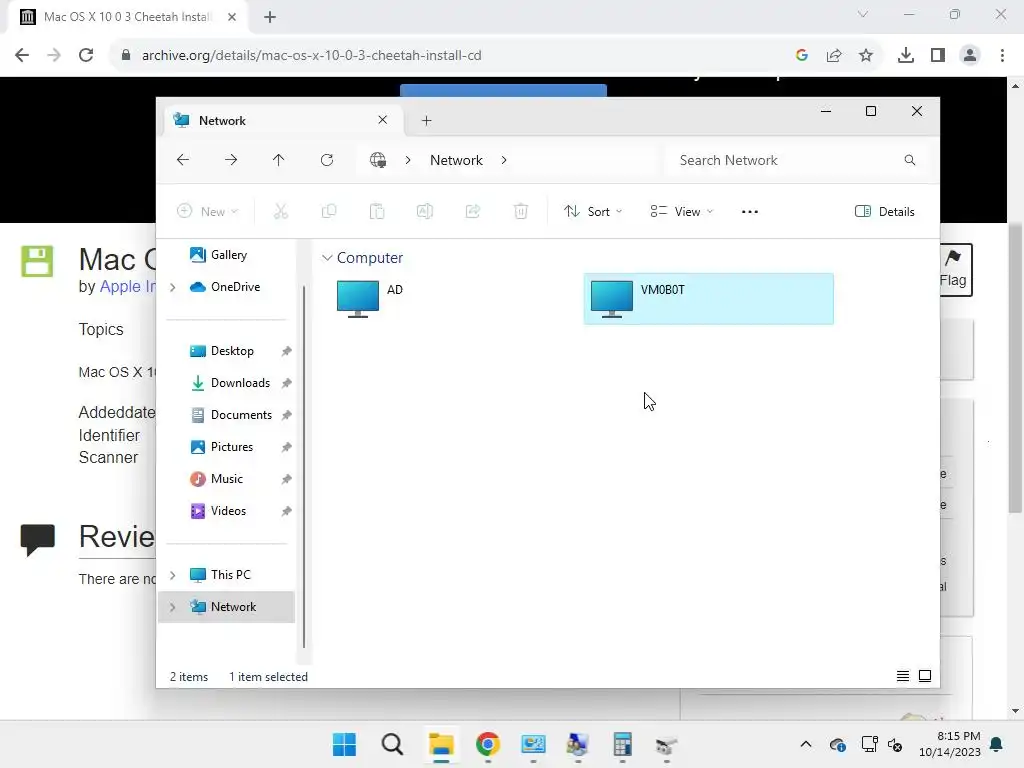This screenshot has width=1024, height=768.
Task: Open the See more ellipsis menu
Action: 750,212
